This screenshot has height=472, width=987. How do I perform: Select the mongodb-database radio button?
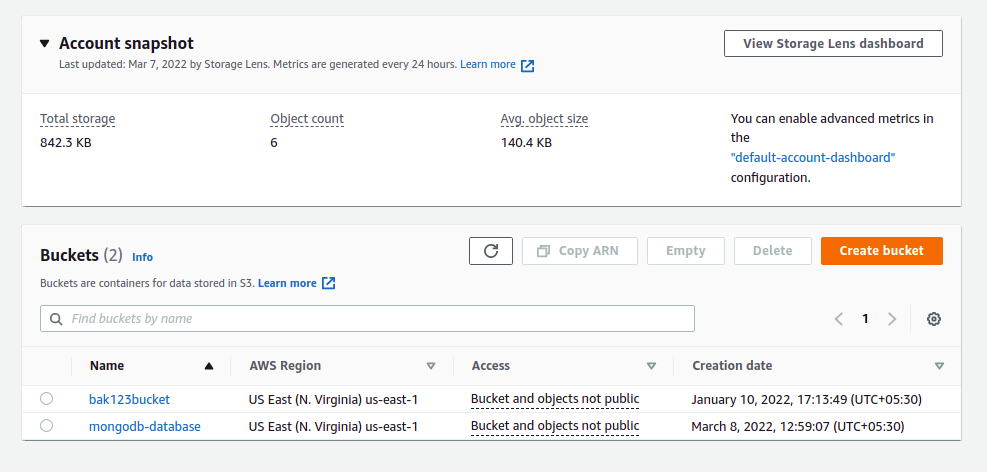(47, 426)
